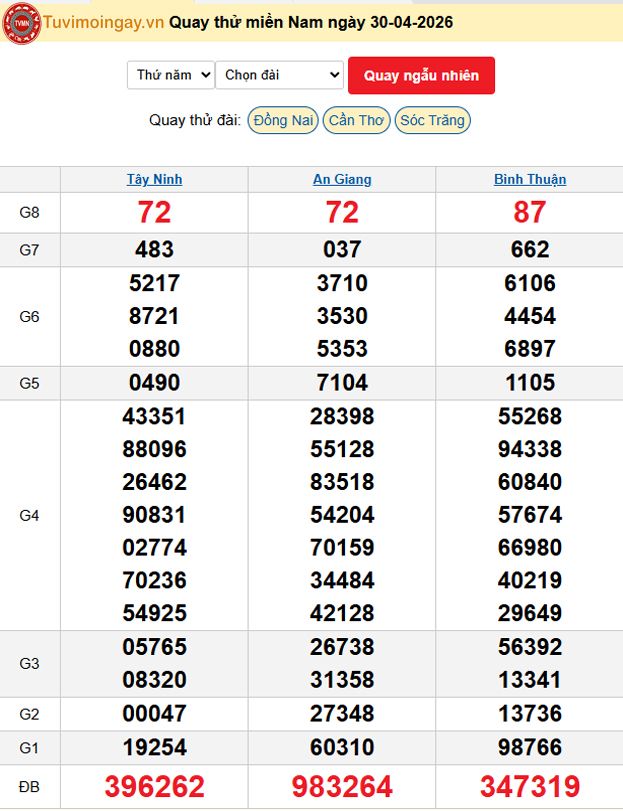The height and width of the screenshot is (811, 623).
Task: Open the Chọn đài station dropdown
Action: [279, 75]
